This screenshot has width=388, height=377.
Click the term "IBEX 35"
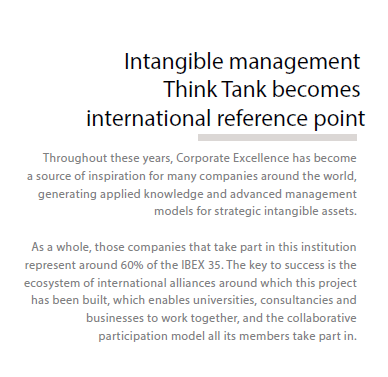(x=201, y=265)
